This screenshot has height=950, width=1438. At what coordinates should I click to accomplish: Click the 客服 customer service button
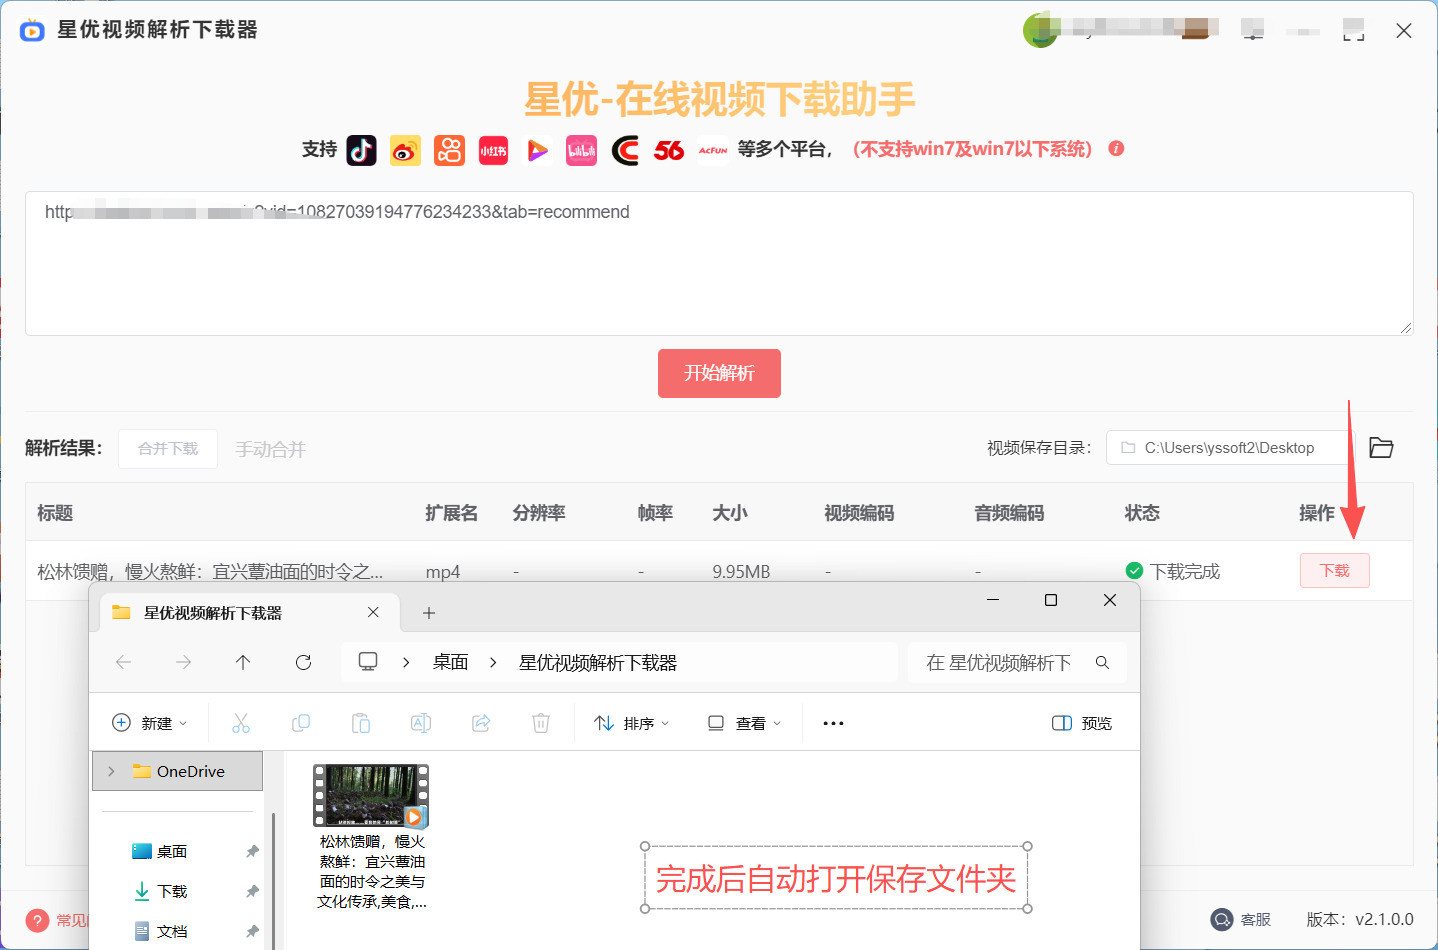(x=1241, y=919)
